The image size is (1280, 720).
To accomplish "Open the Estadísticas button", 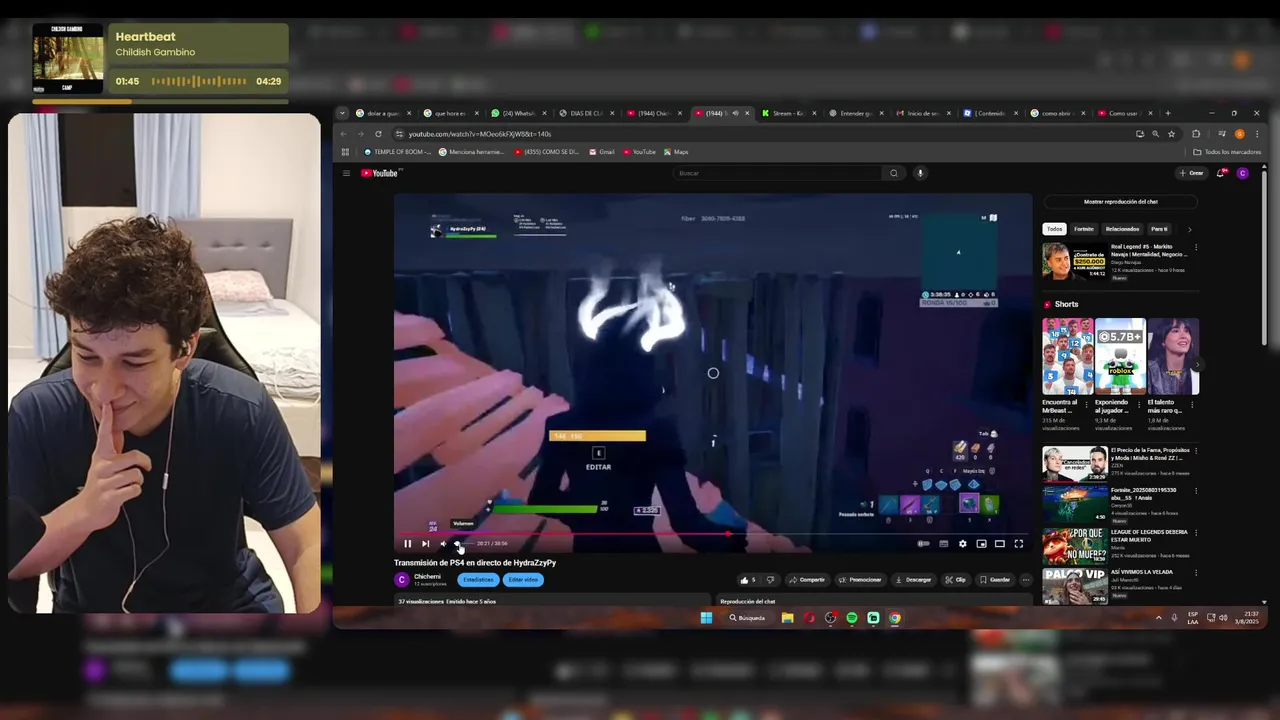I will click(478, 580).
